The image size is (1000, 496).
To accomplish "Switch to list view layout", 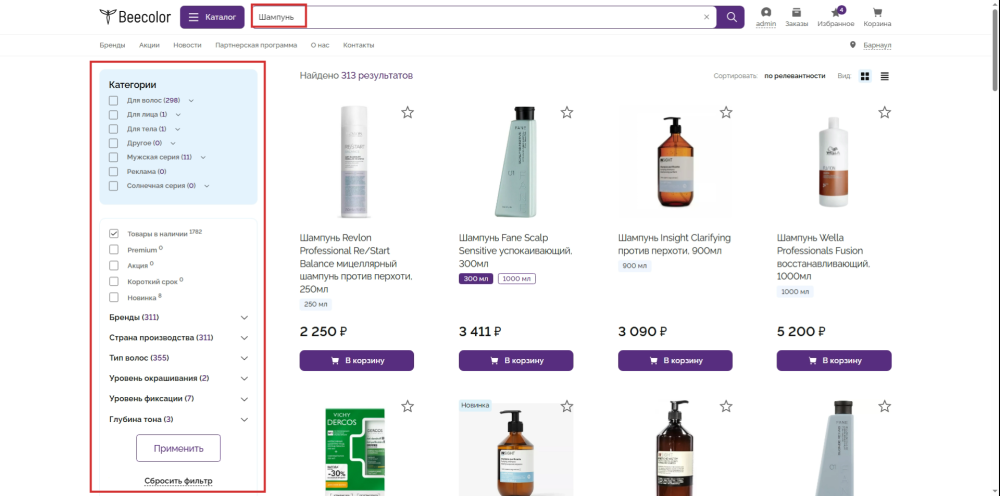I will [x=885, y=76].
